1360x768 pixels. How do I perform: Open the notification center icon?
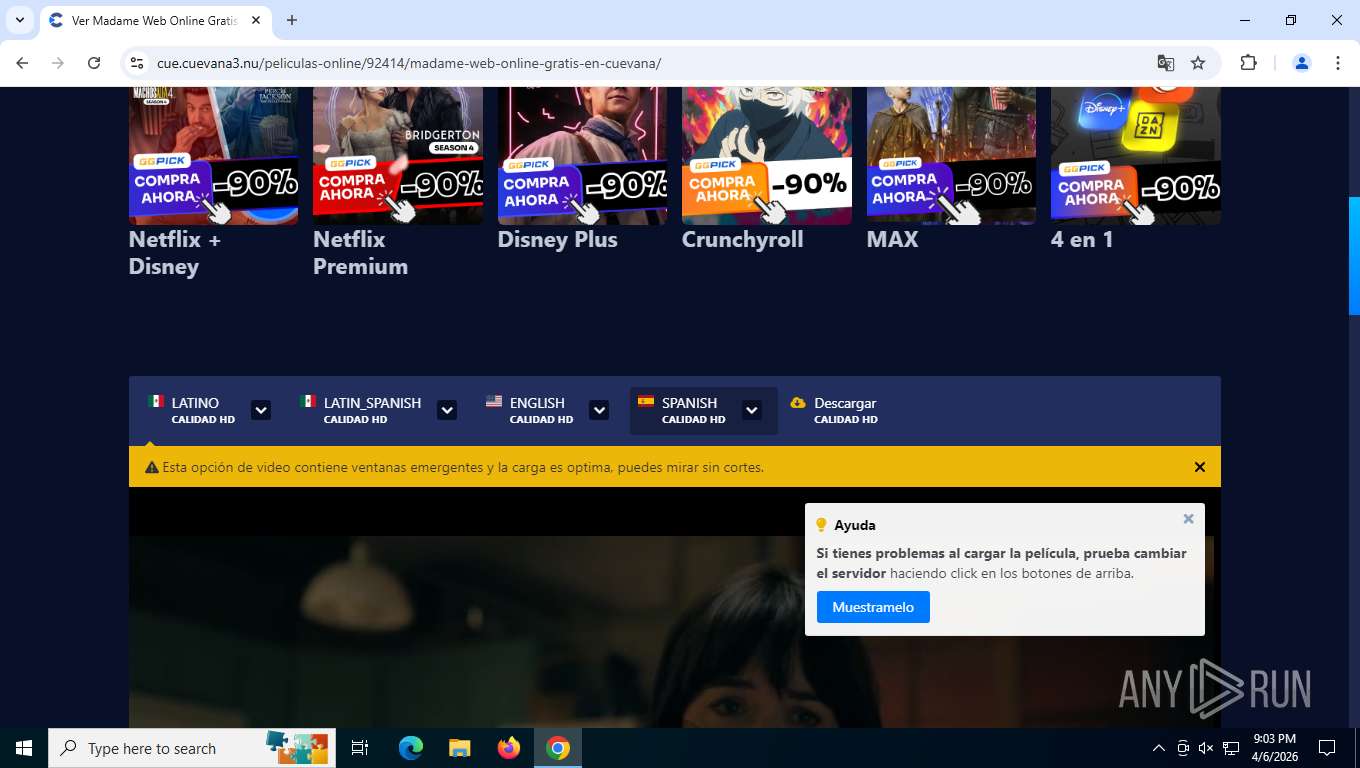(1327, 748)
